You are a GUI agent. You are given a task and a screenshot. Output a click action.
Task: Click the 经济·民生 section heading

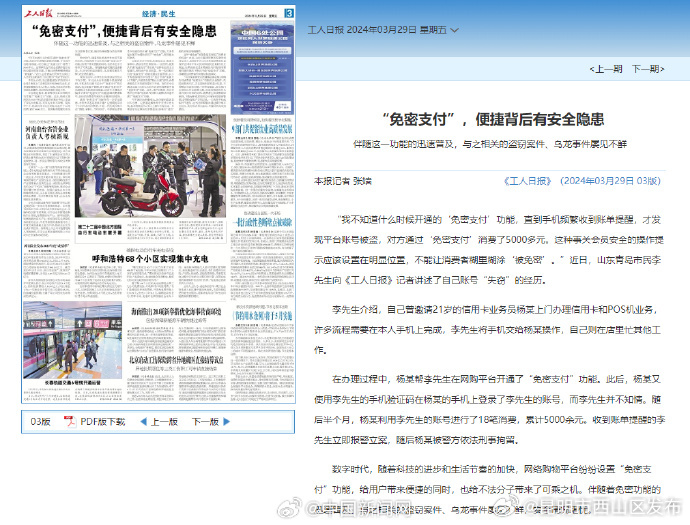pos(159,14)
